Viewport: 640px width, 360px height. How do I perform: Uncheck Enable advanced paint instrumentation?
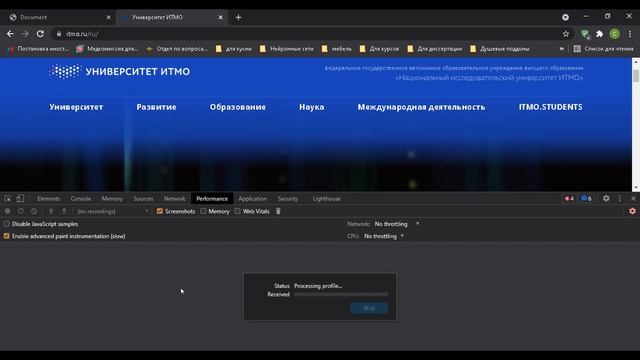click(7, 236)
